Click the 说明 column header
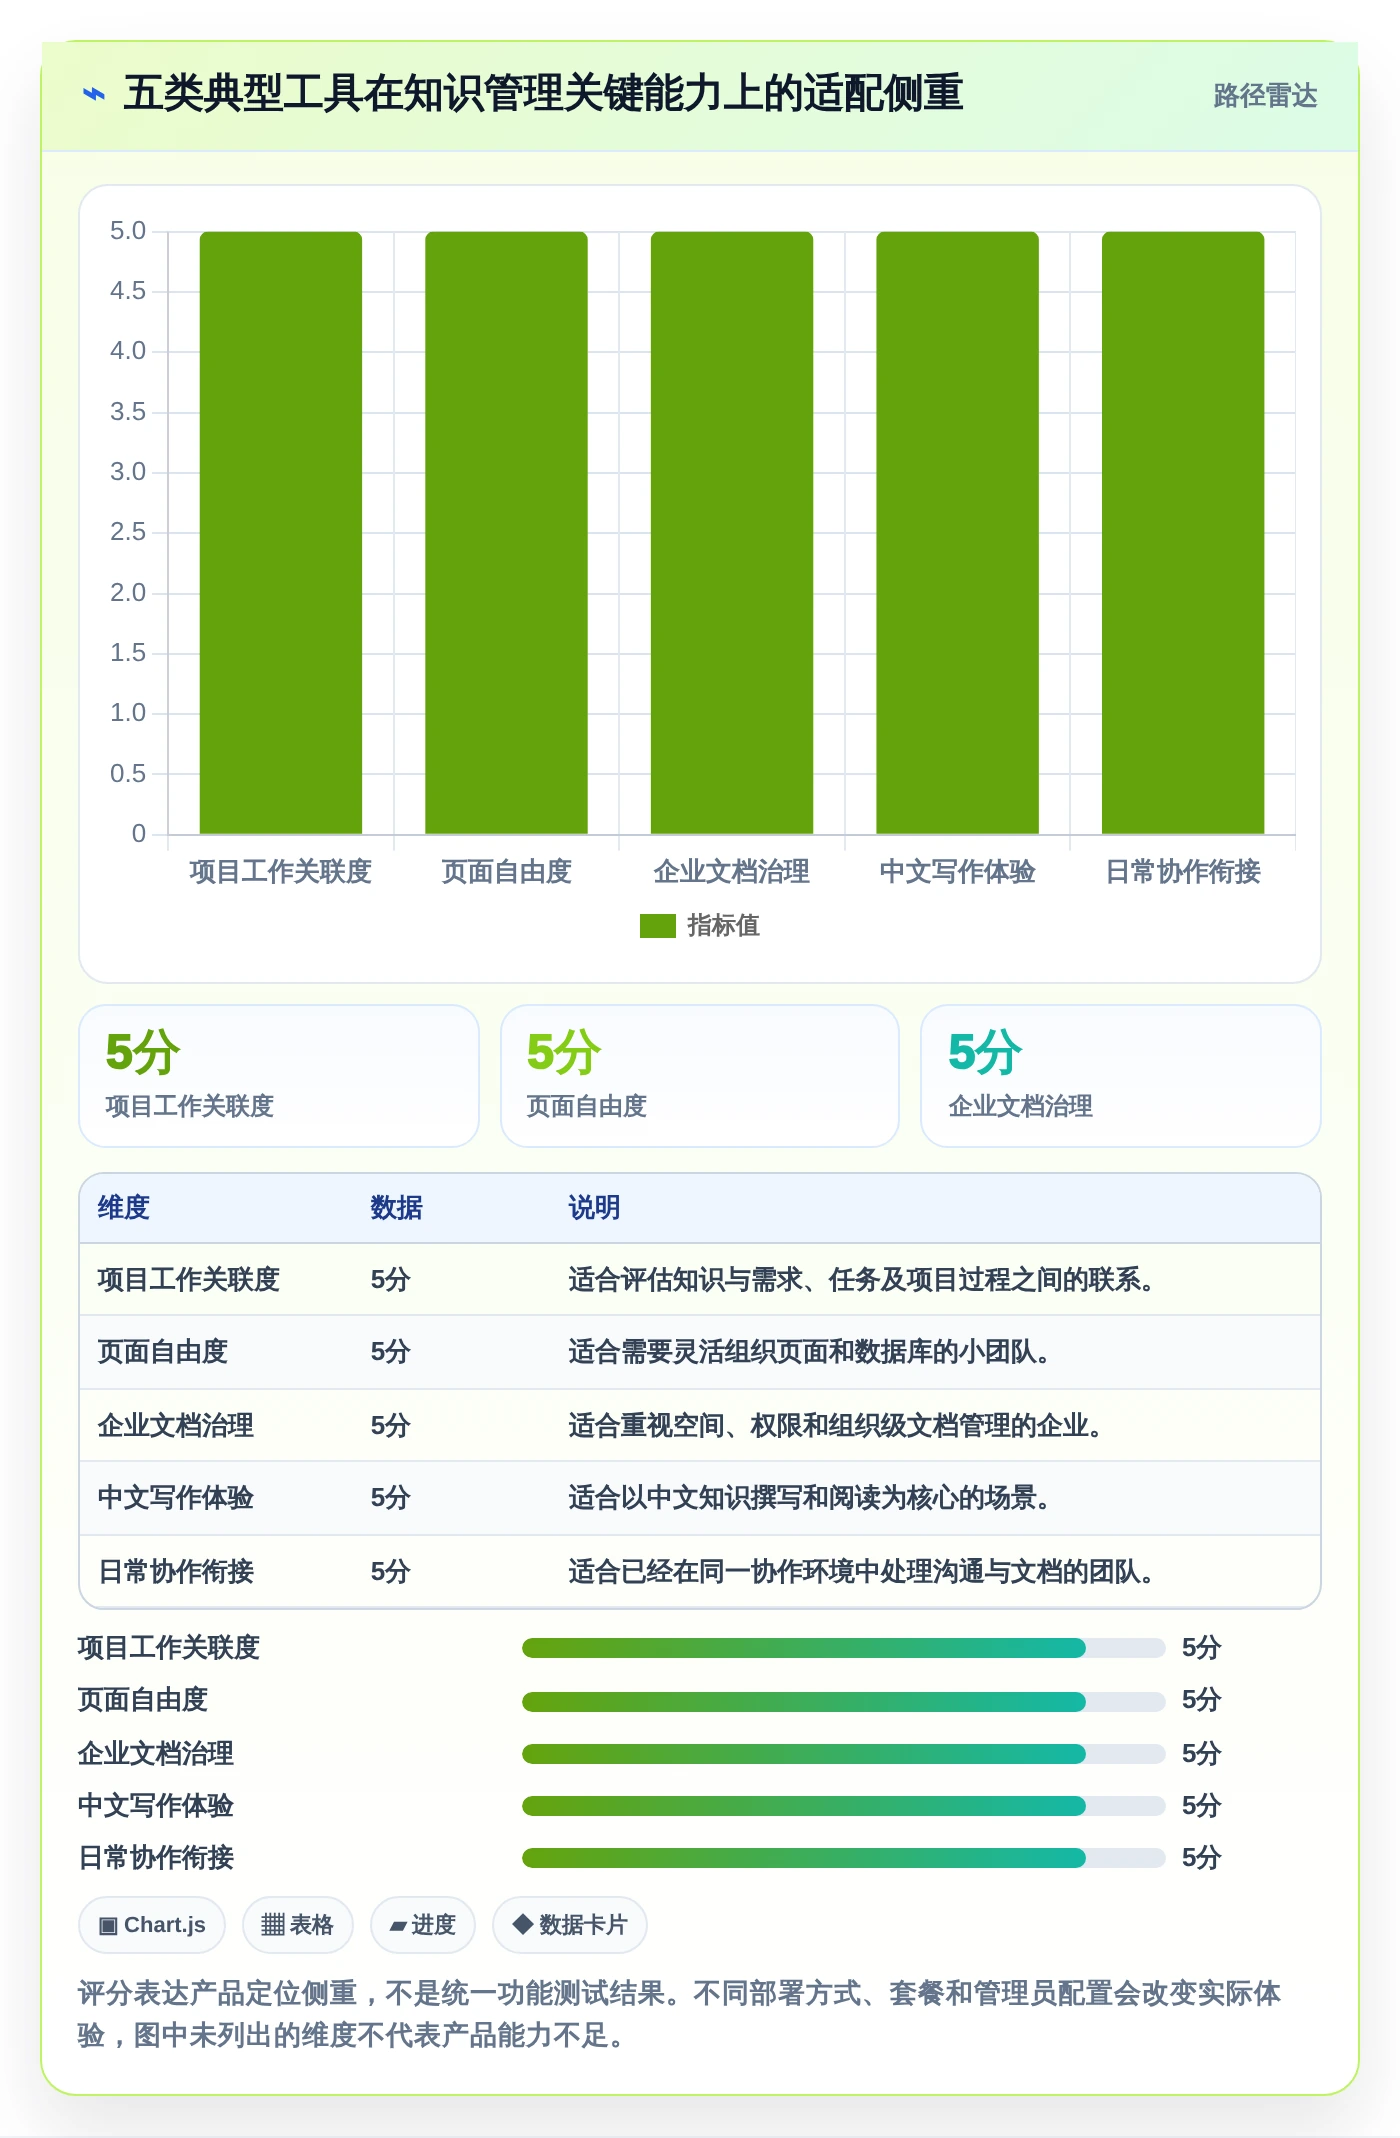 point(594,1208)
